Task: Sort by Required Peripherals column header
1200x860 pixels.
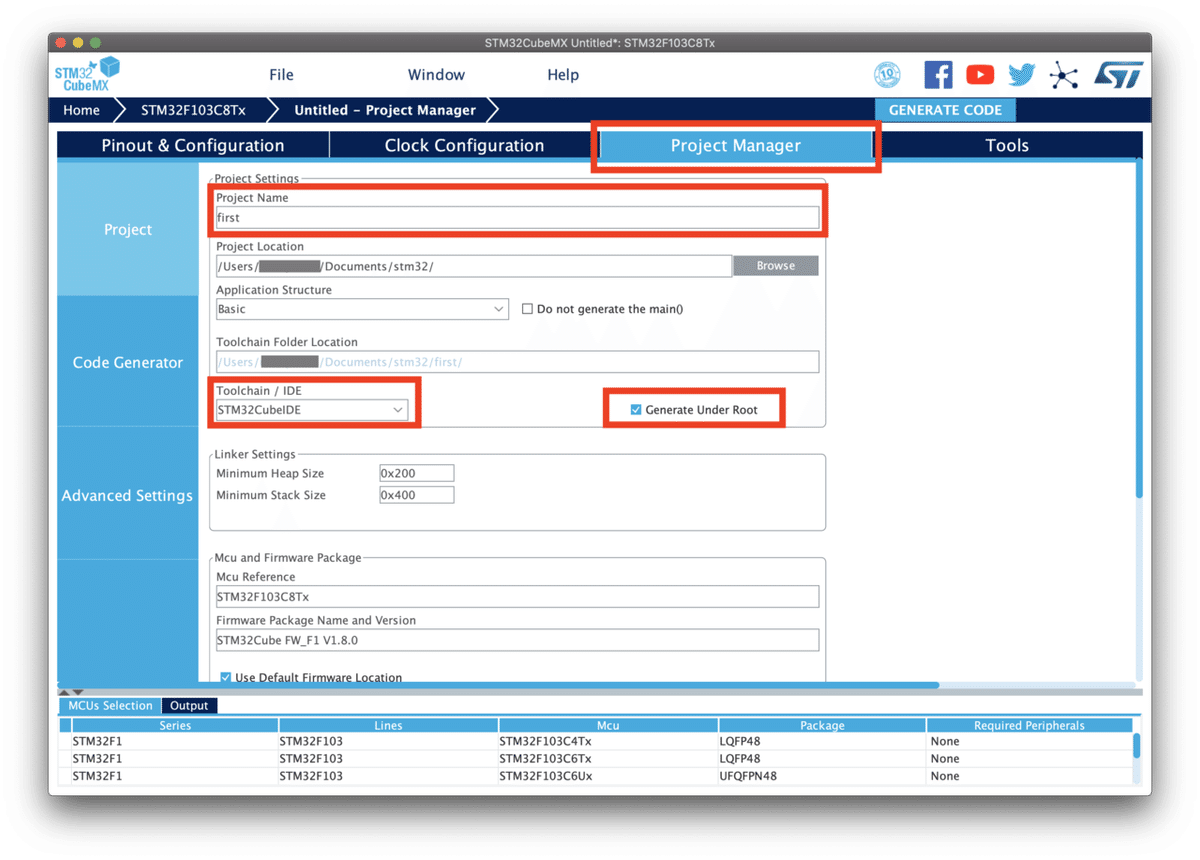Action: (1029, 725)
